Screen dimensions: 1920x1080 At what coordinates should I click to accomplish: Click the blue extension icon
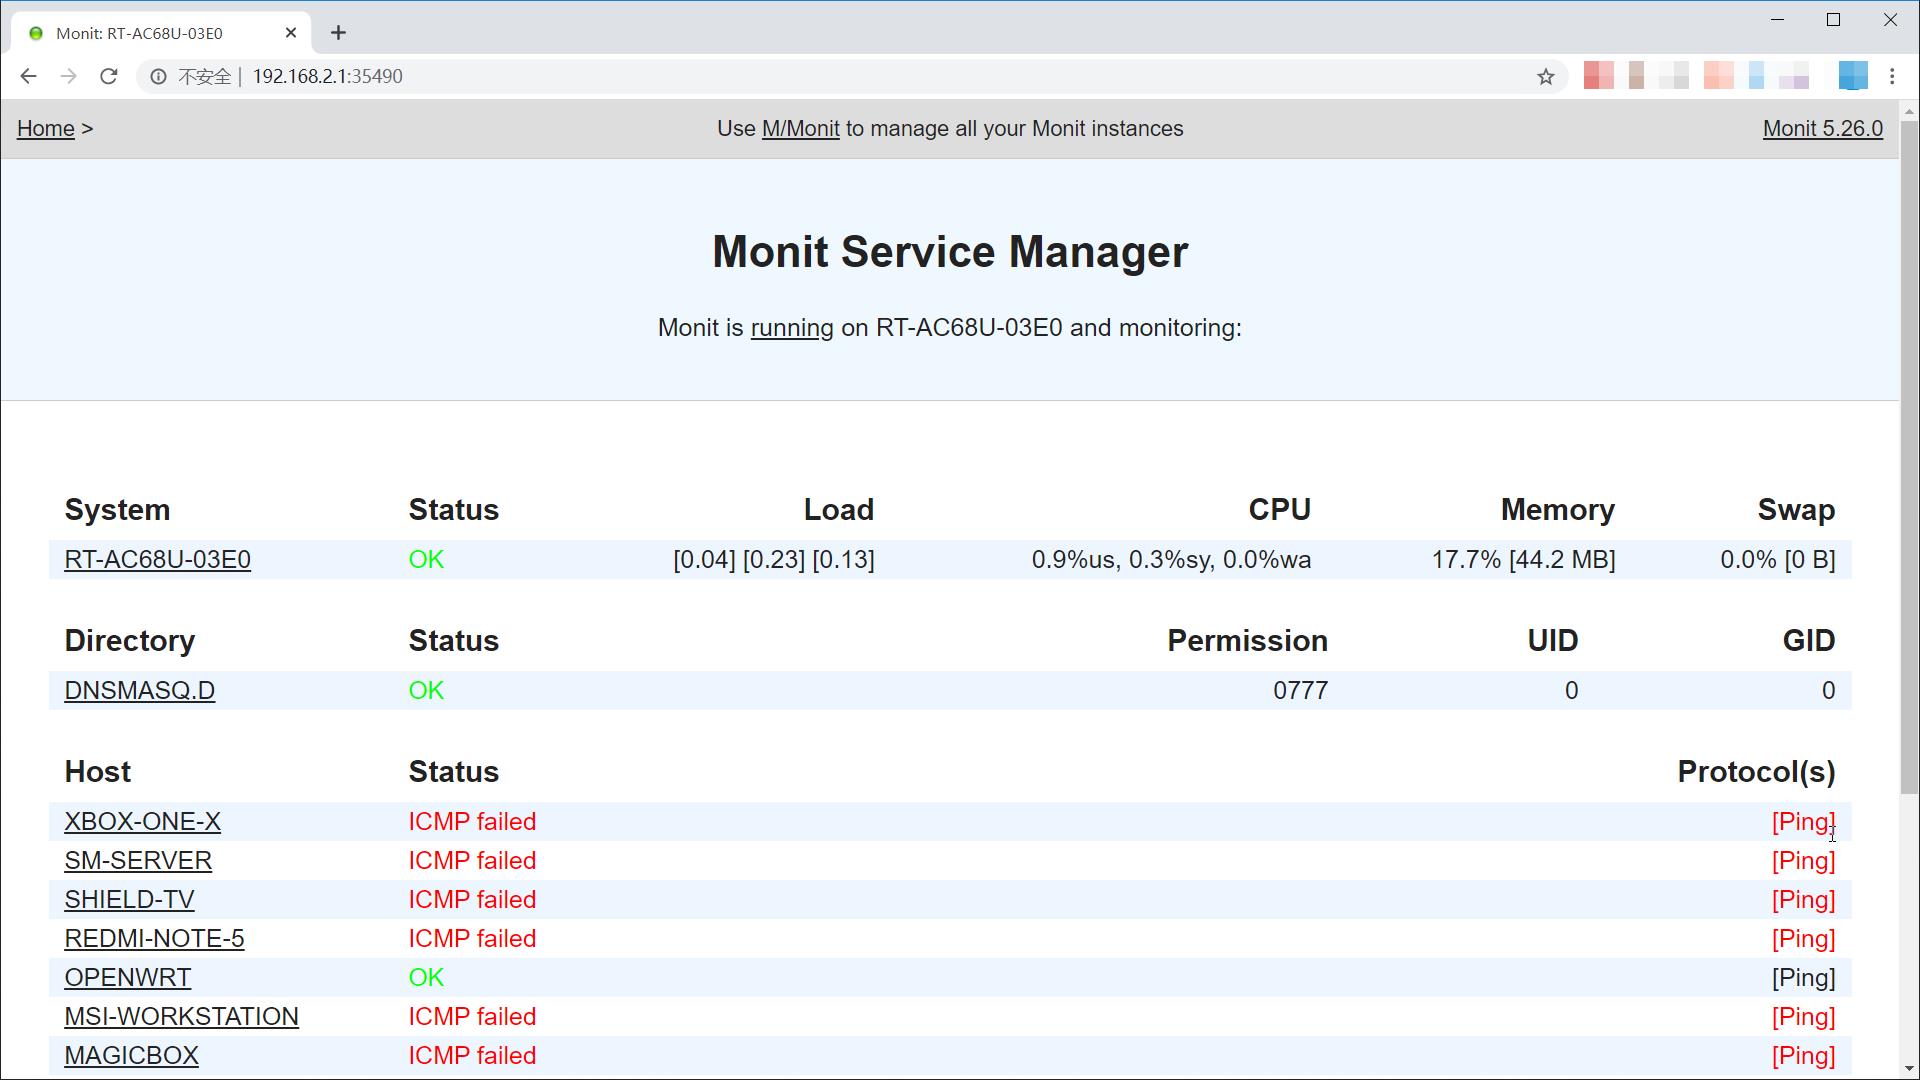[x=1852, y=76]
